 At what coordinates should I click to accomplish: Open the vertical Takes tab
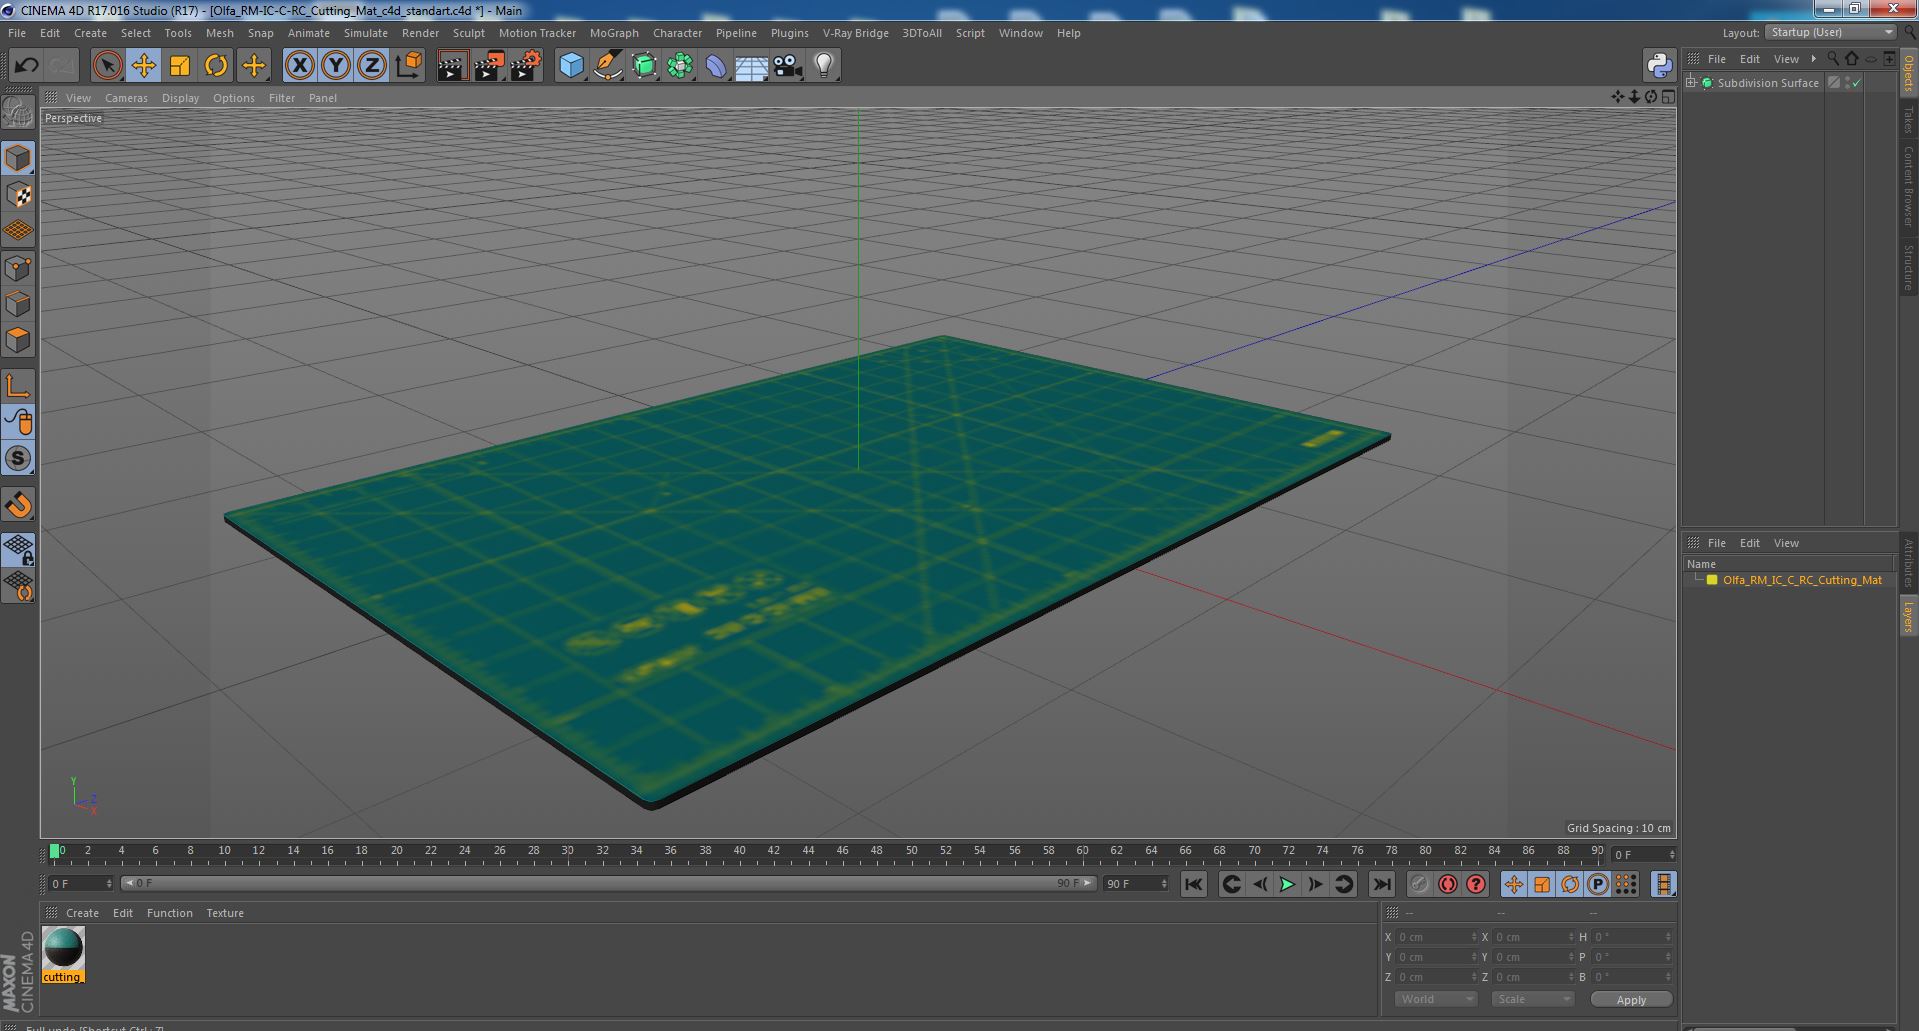[x=1908, y=121]
